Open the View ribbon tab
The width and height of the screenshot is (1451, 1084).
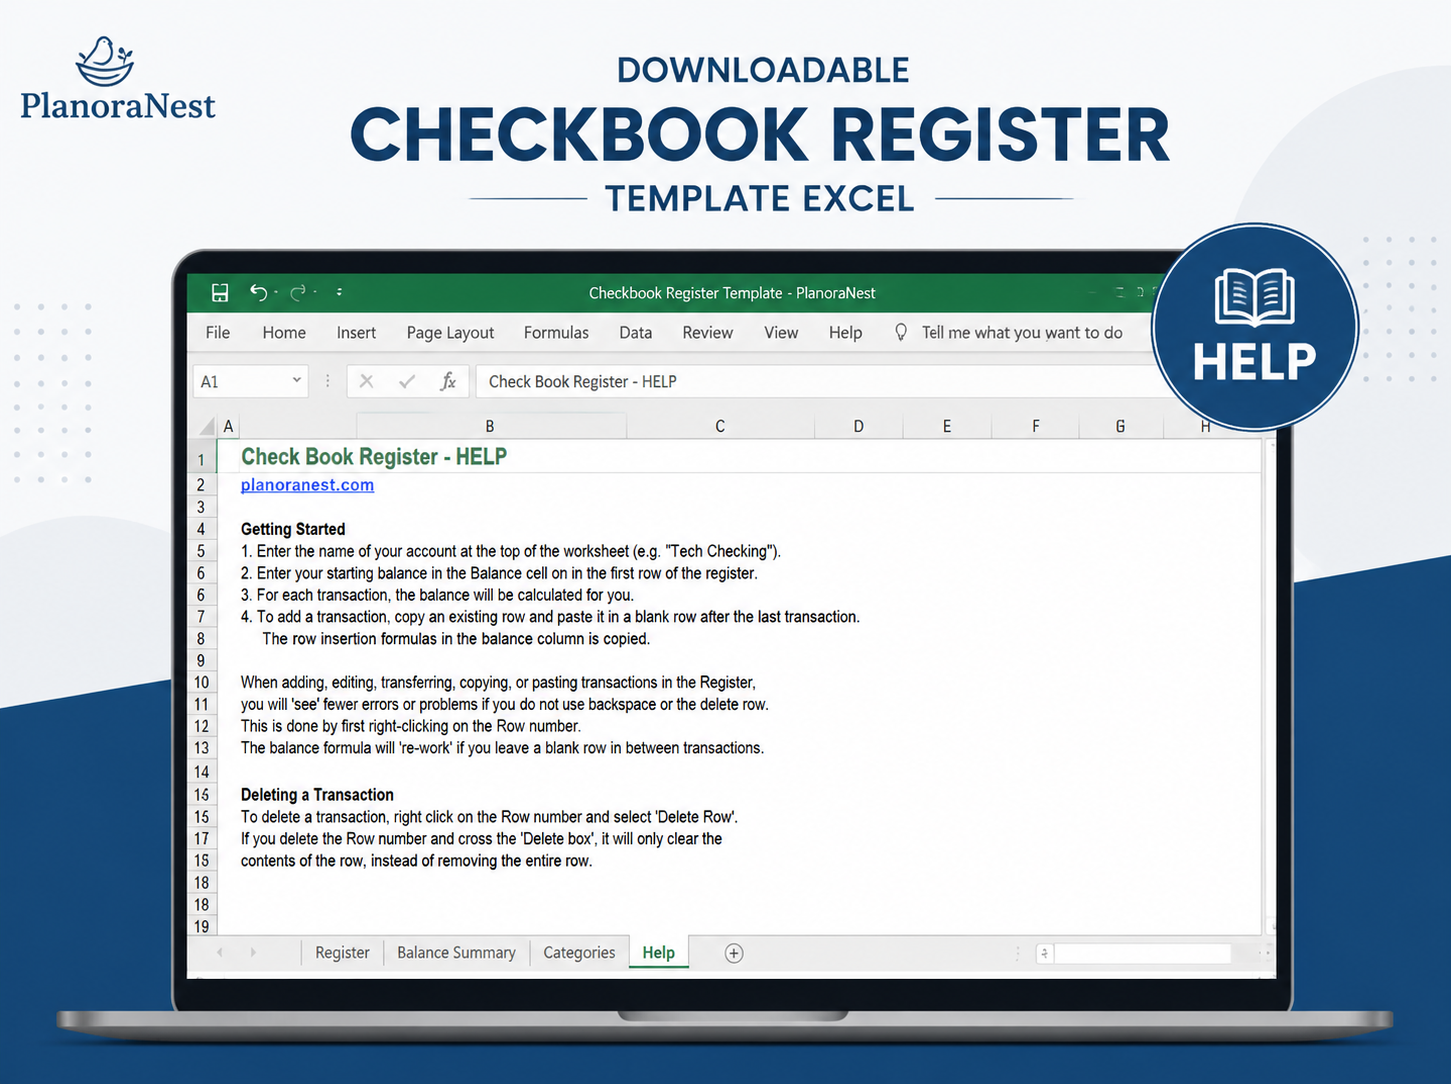(x=781, y=333)
